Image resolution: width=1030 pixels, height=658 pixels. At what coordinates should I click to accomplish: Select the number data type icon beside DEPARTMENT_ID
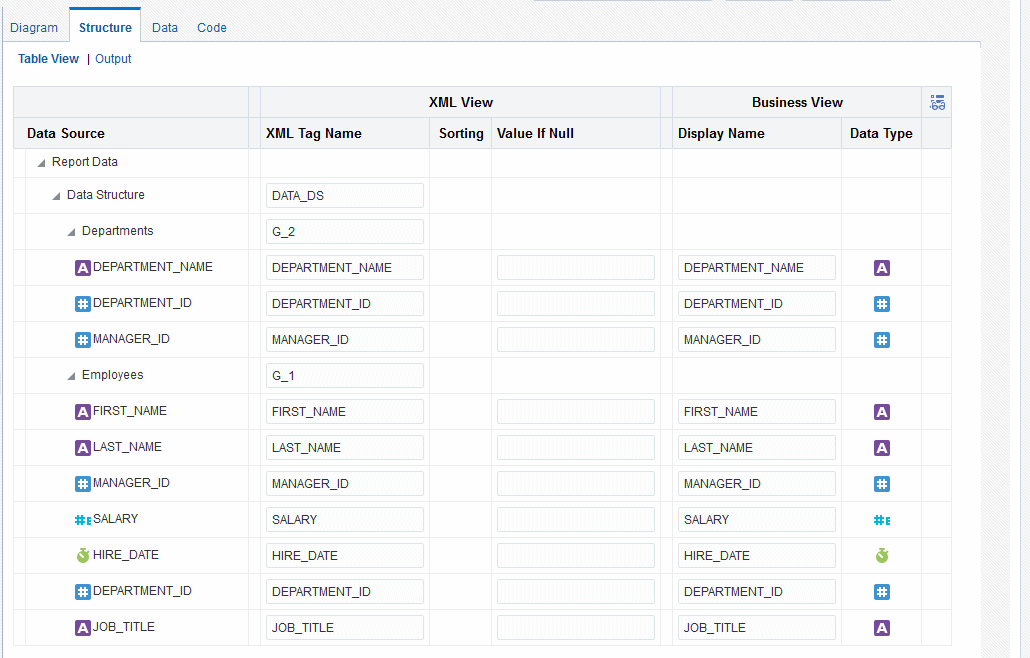point(81,303)
